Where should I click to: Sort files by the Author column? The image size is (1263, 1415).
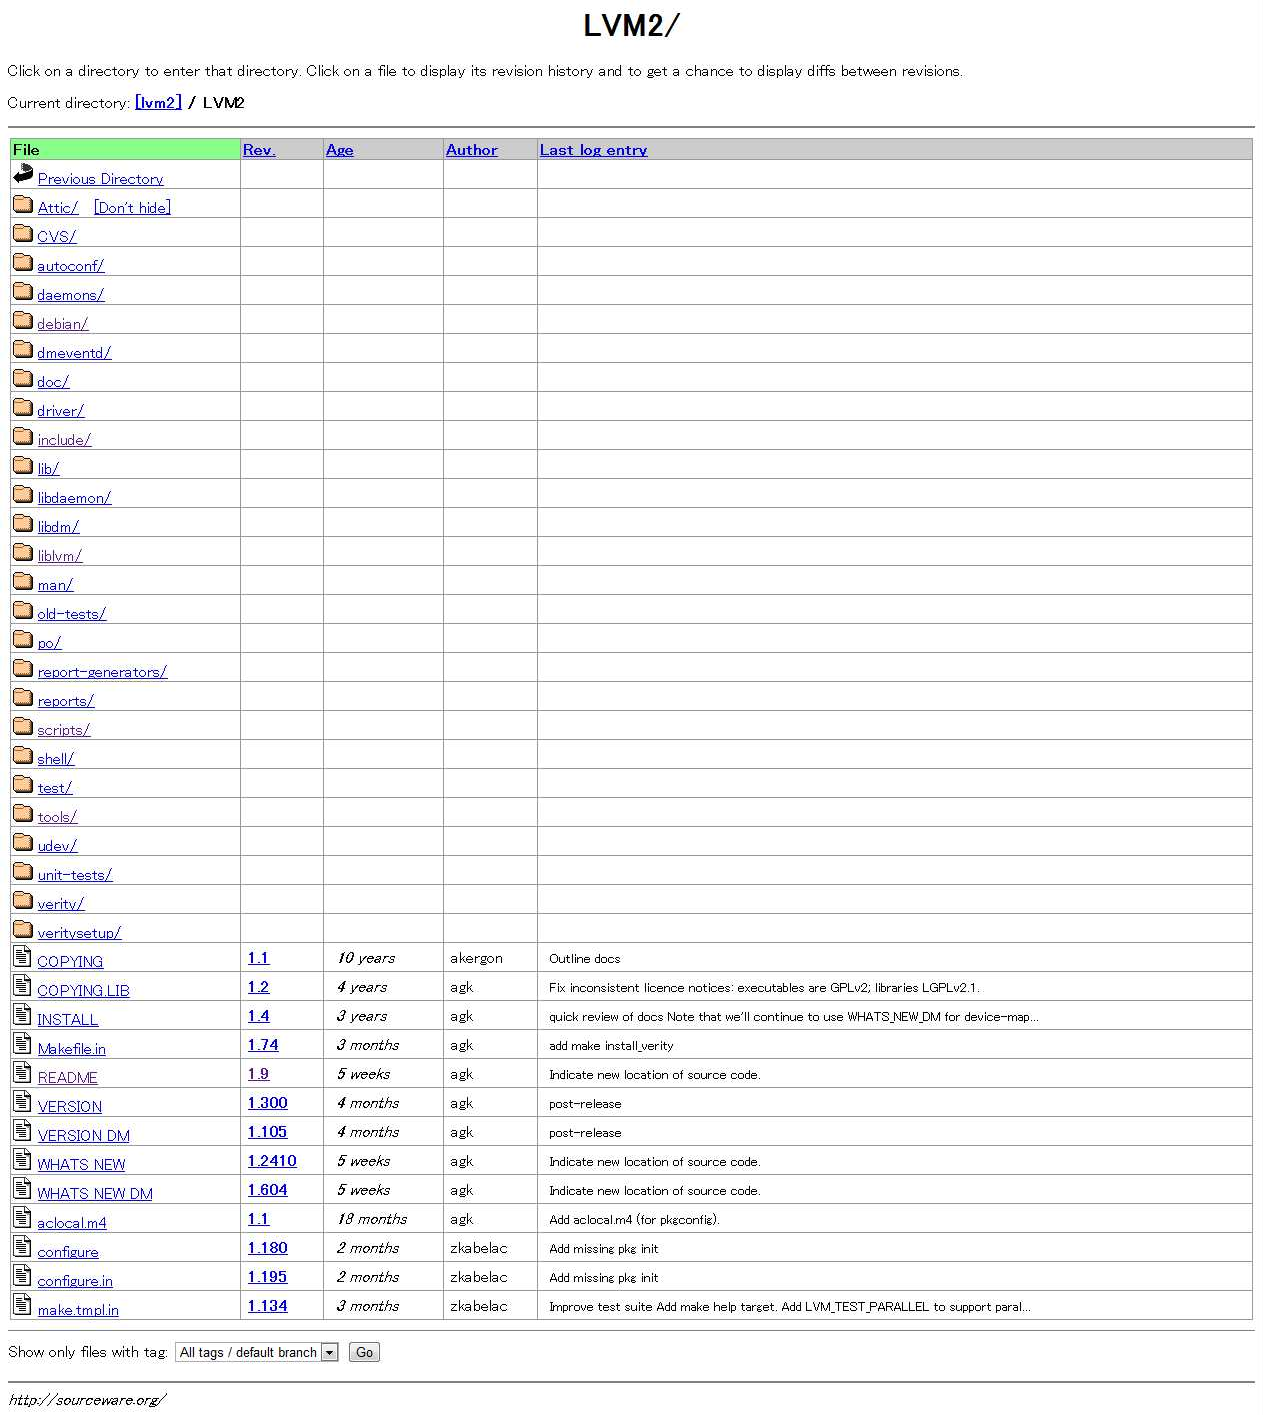tap(471, 149)
